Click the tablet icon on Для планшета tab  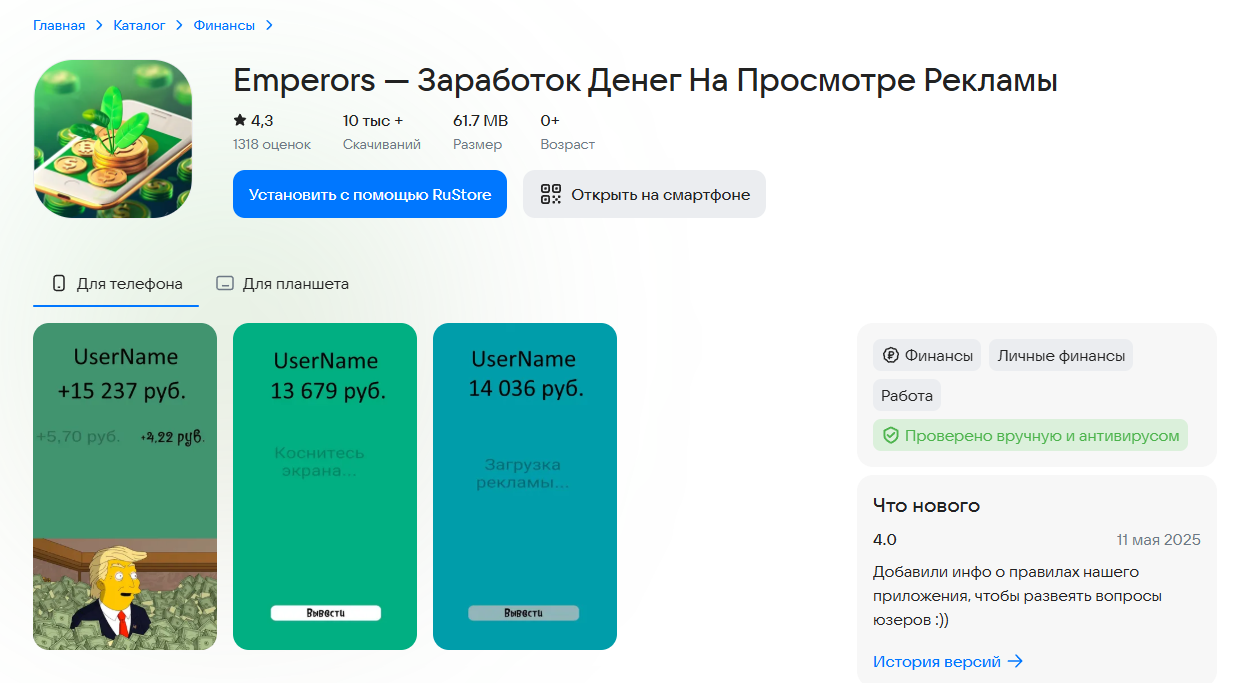tap(226, 283)
